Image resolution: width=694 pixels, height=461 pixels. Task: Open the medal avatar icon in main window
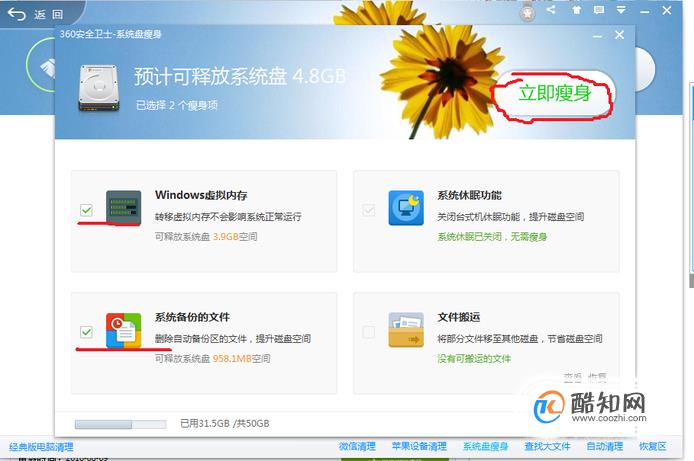[x=527, y=13]
